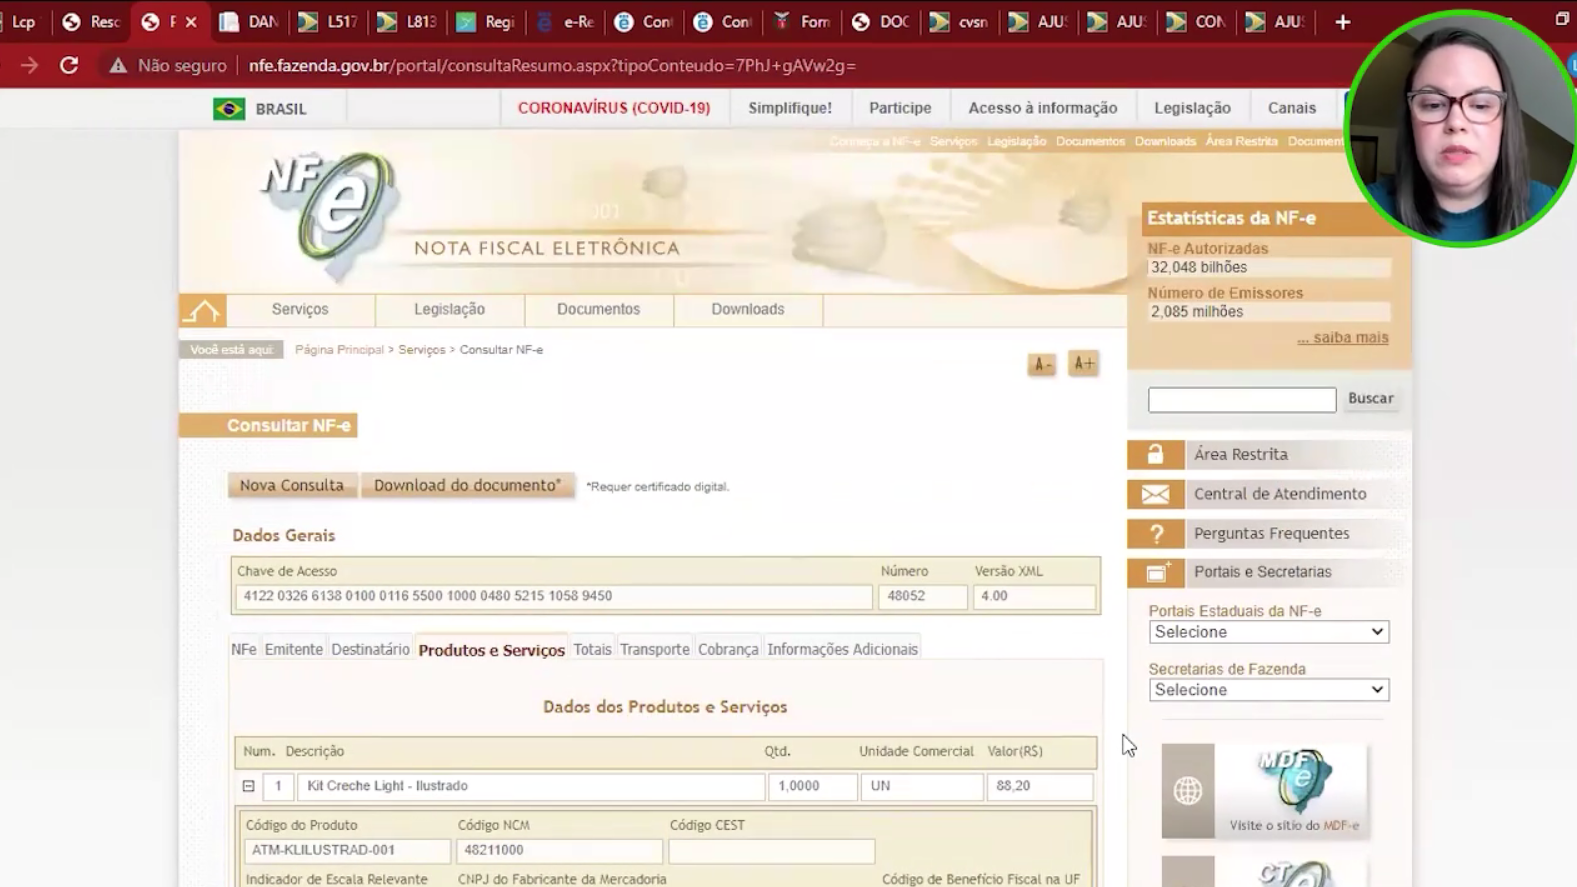Click the Página Principal breadcrumb link
1577x887 pixels.
339,350
